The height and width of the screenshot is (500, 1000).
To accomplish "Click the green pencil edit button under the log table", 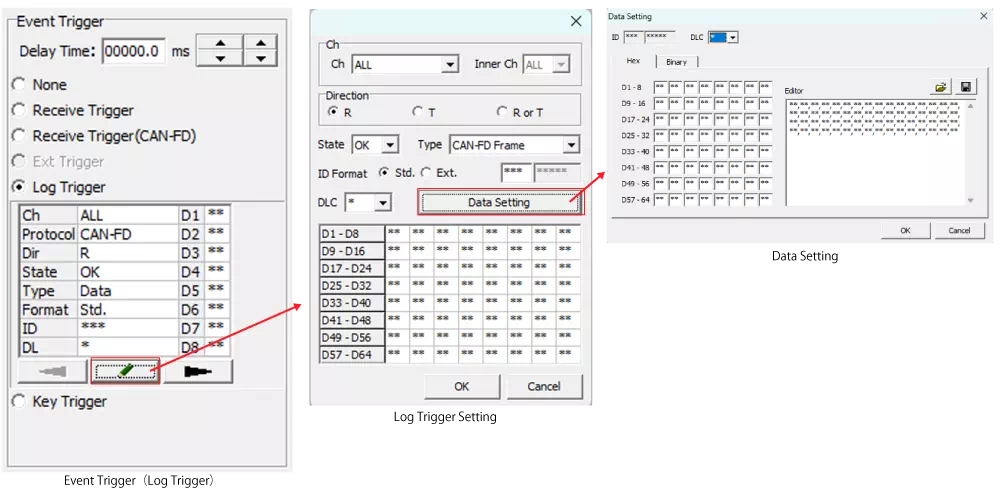I will [125, 371].
